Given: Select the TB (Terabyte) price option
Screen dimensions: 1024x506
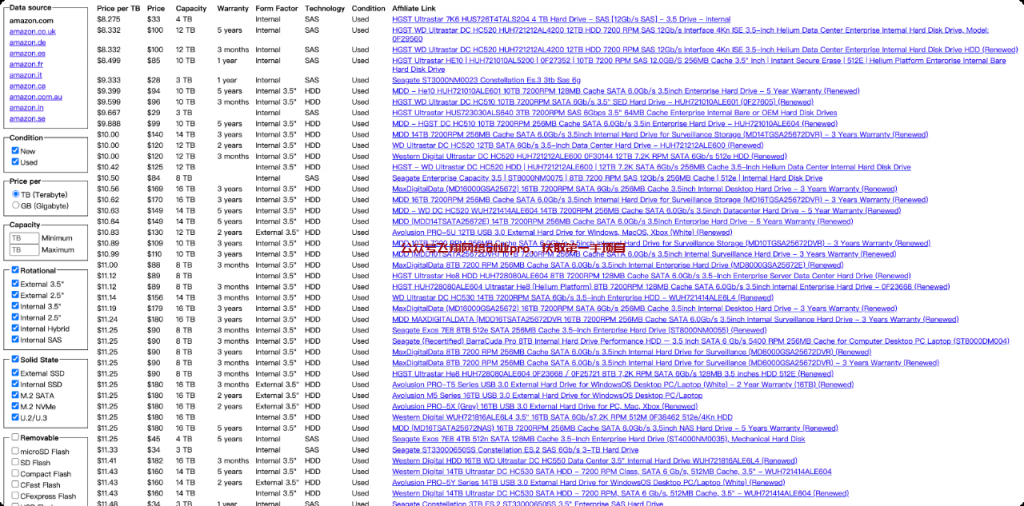Looking at the screenshot, I should tap(15, 194).
